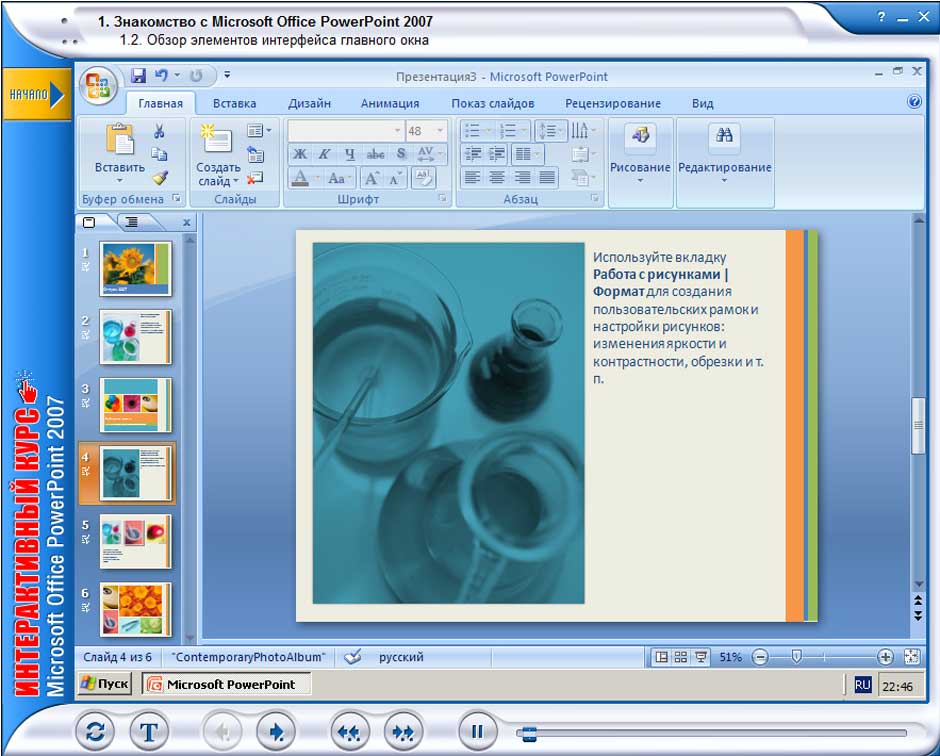
Task: Click the spell check icon in the status bar
Action: [x=352, y=657]
